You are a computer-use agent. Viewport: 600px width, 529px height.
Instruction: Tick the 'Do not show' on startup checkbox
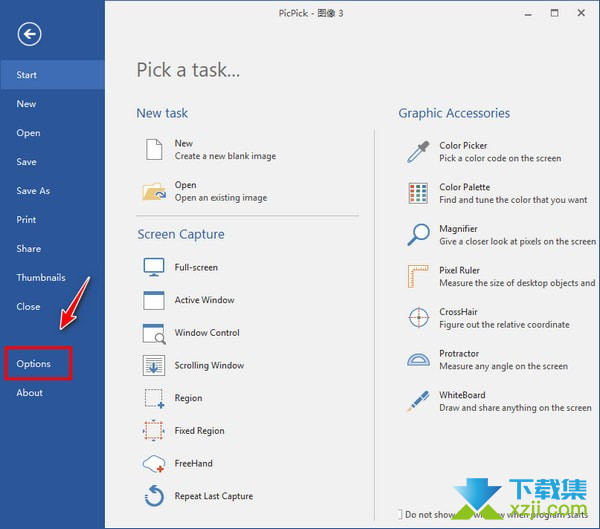point(400,514)
